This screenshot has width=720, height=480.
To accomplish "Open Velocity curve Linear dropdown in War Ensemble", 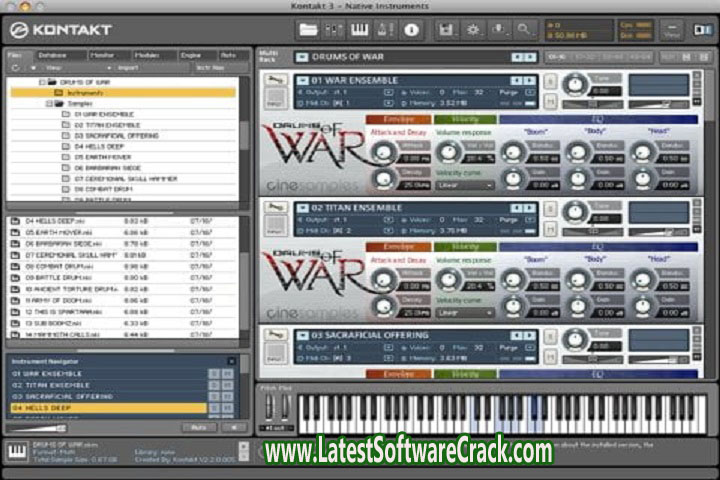I will [x=464, y=185].
